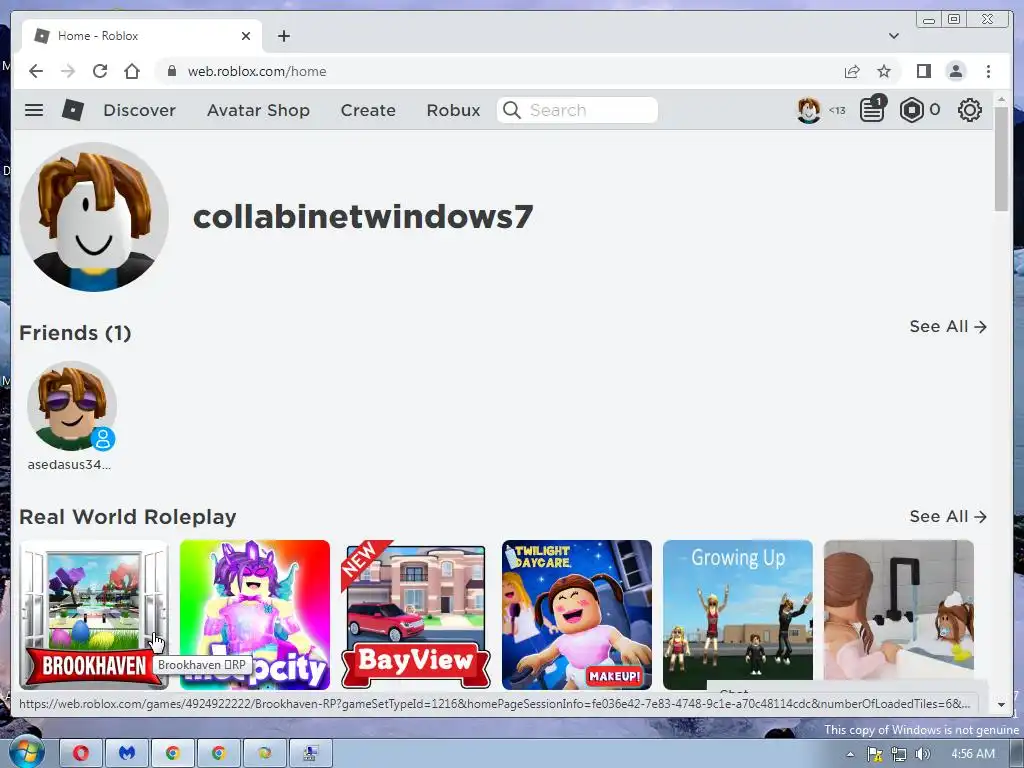1024x768 pixels.
Task: Reload the page with refresh icon
Action: click(100, 71)
